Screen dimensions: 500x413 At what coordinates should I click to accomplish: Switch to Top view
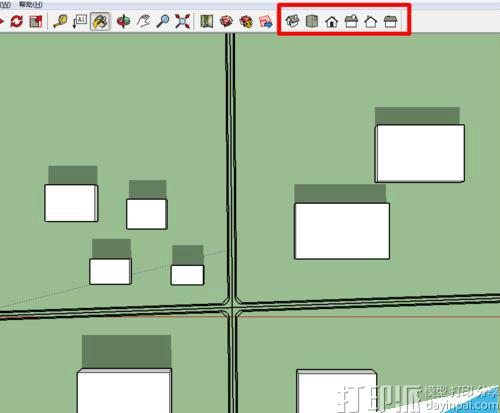click(312, 21)
